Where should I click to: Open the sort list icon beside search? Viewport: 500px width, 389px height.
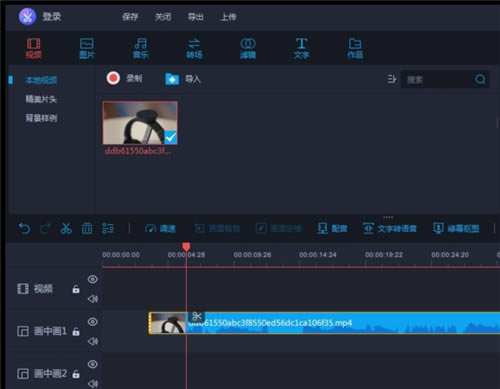click(392, 79)
